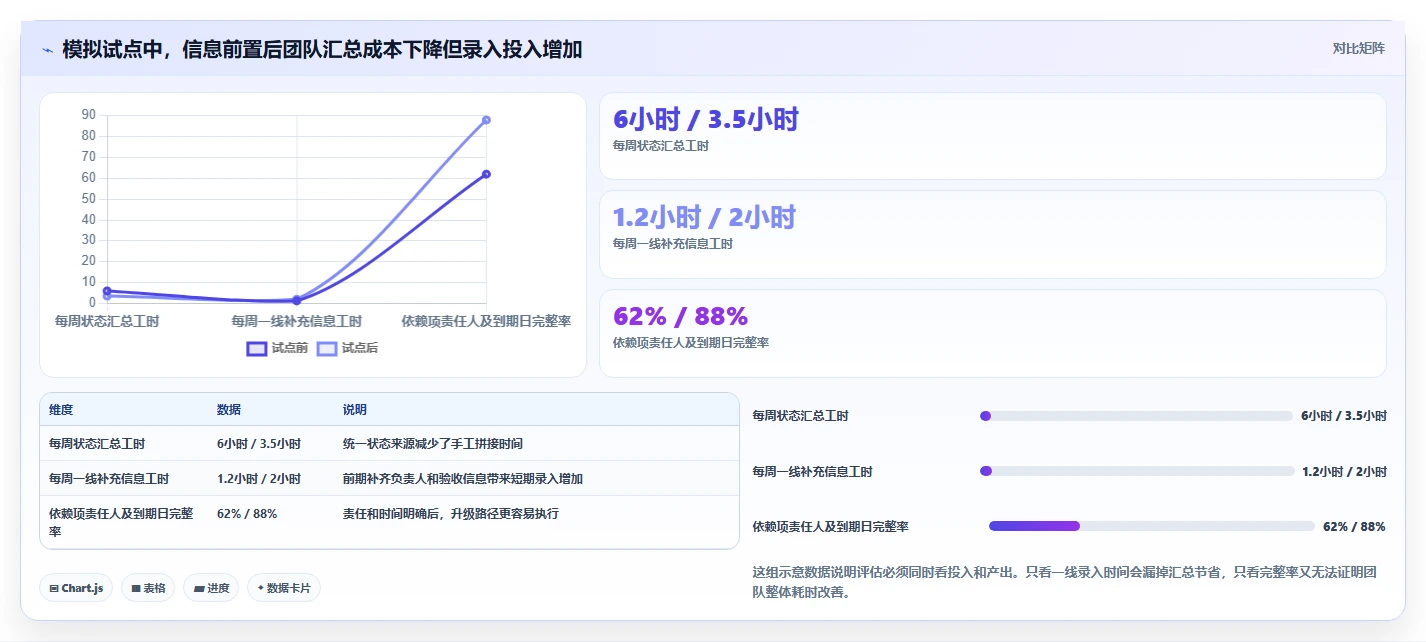The width and height of the screenshot is (1426, 642).
Task: Click progress label 每周一线补充信息工时
Action: click(812, 471)
